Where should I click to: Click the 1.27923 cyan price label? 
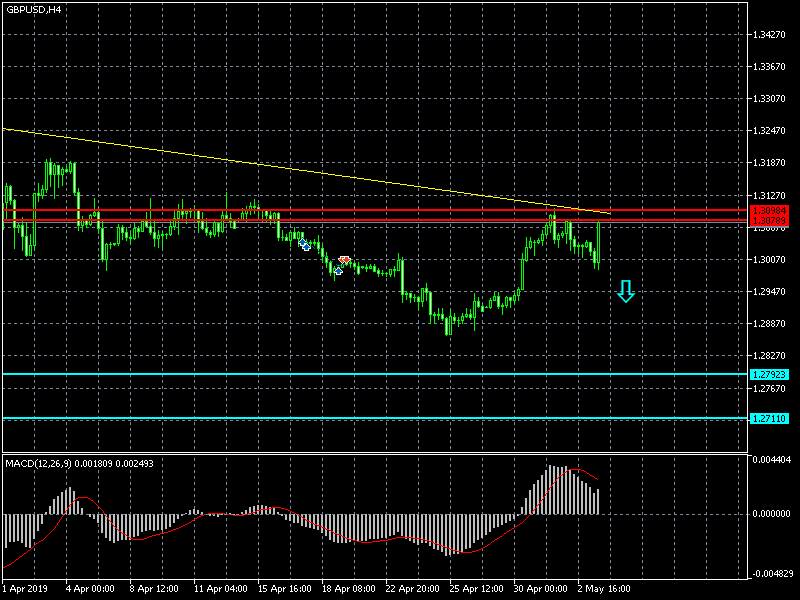769,374
